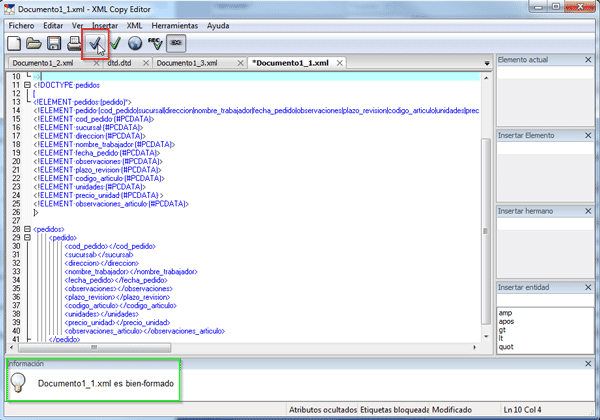Collapse the pedidos element fold at line 28

[27, 229]
